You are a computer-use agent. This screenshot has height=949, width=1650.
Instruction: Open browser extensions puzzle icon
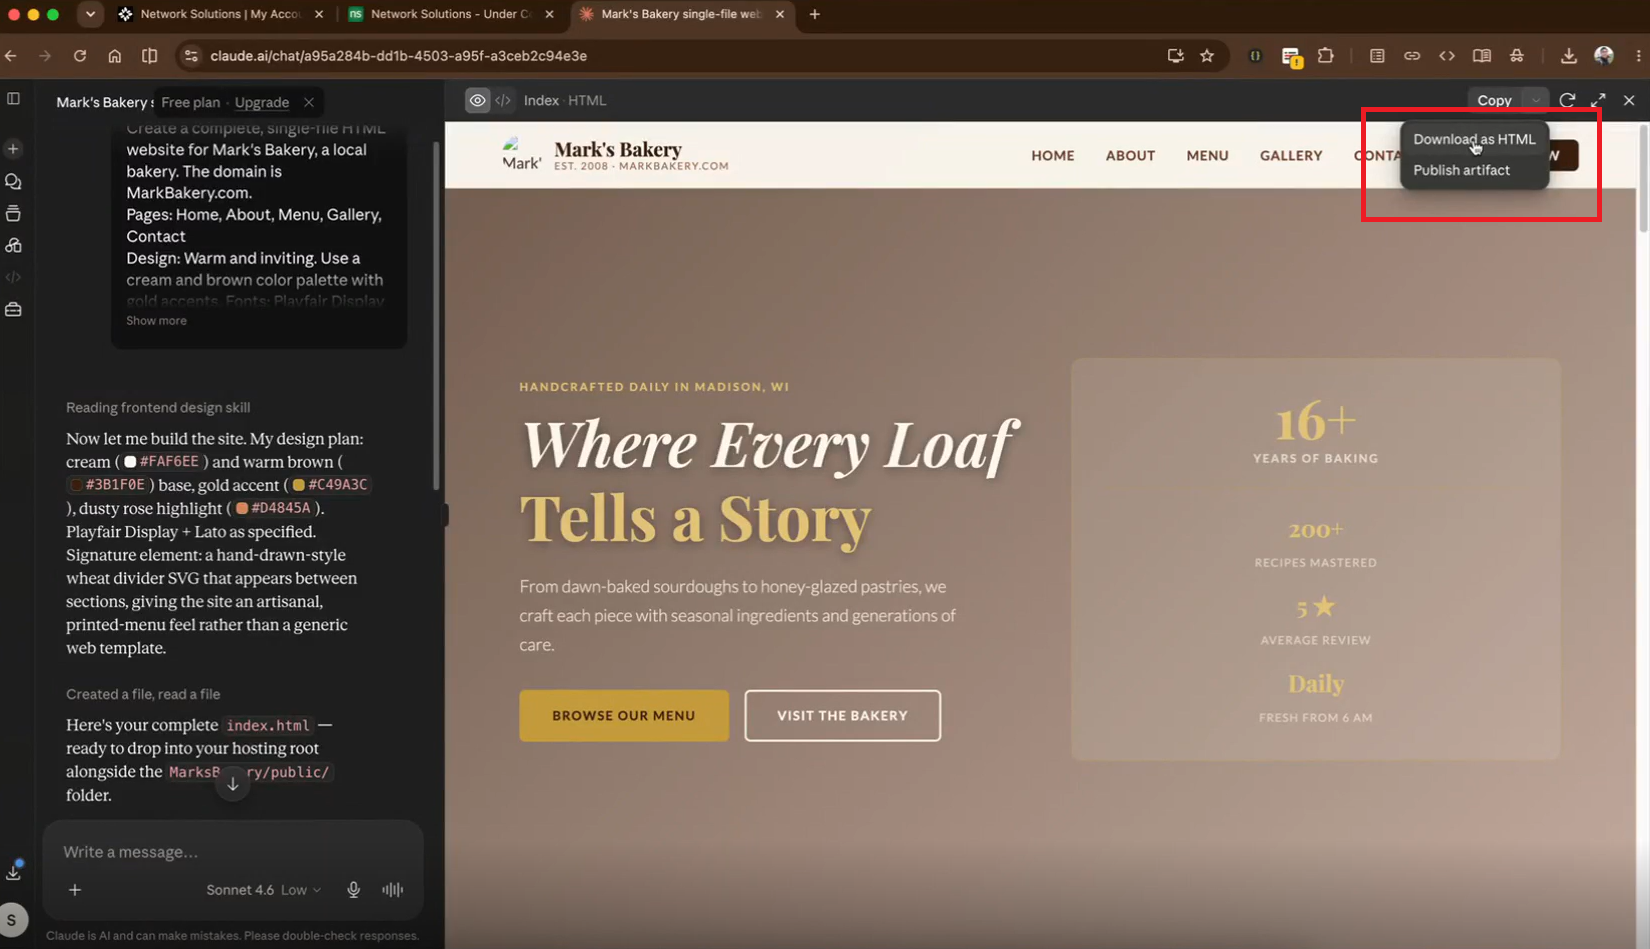click(x=1326, y=56)
